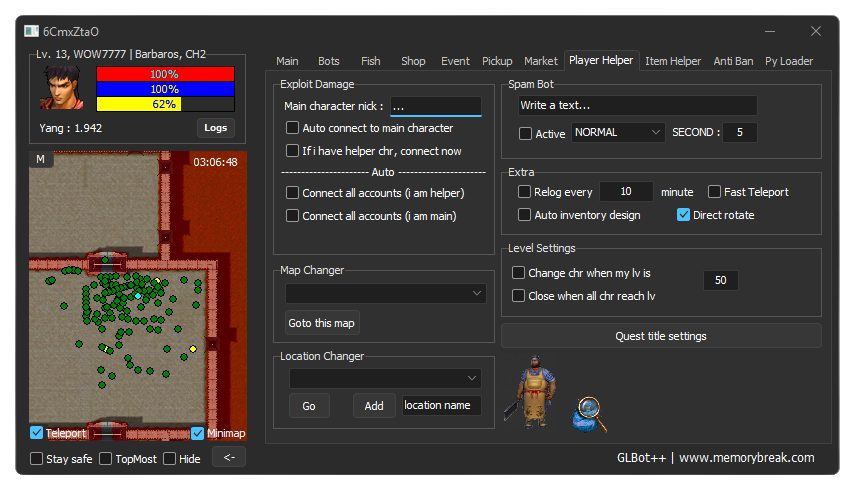The image size is (854, 501).
Task: Click the blue mana bar at 100%
Action: [165, 89]
